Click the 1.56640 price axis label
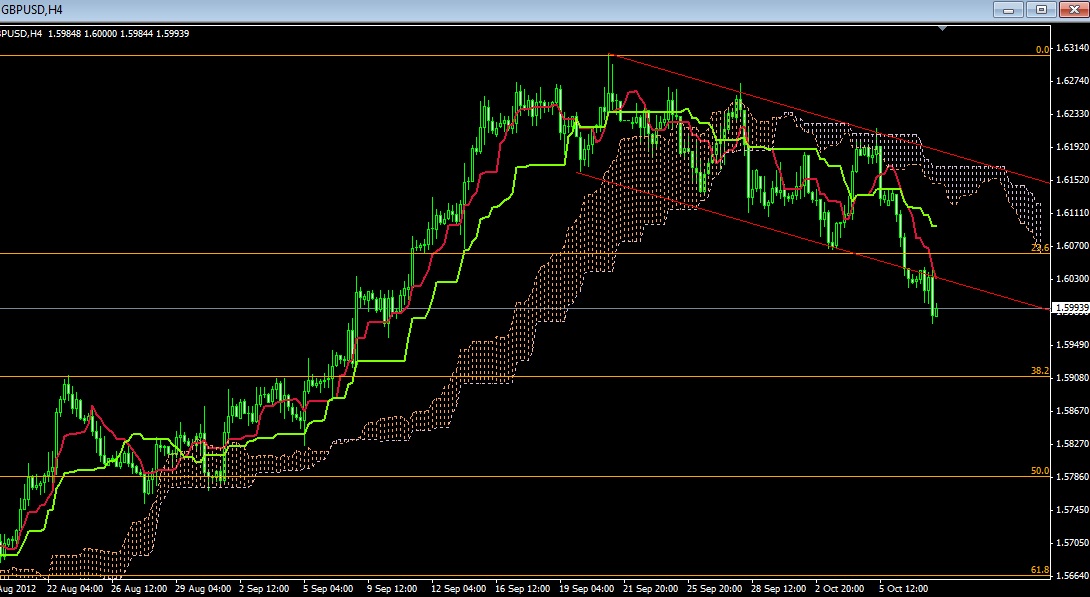This screenshot has width=1090, height=597. [x=1071, y=575]
